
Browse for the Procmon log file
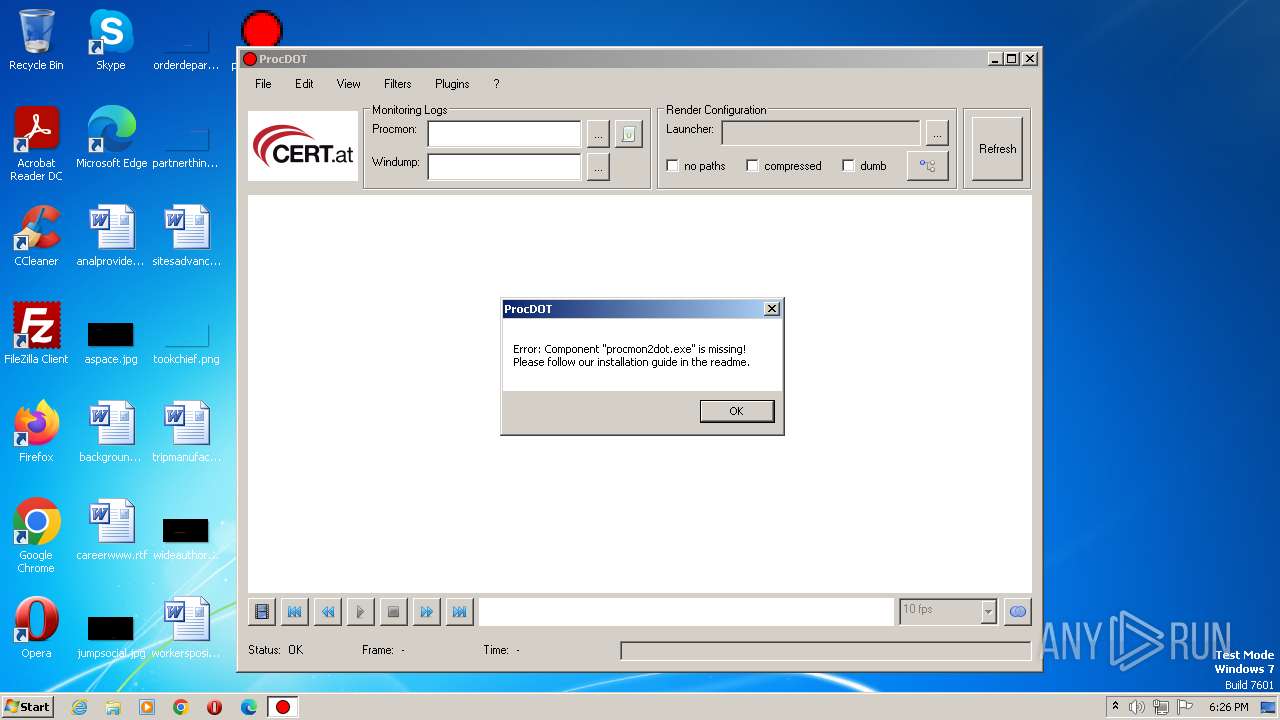tap(598, 134)
